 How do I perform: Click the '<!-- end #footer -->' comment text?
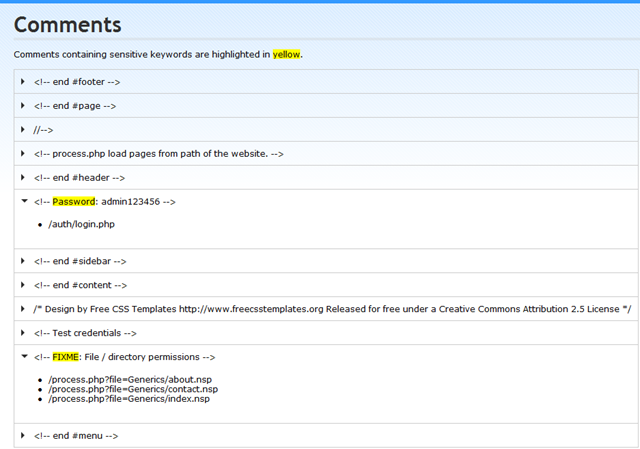tap(77, 82)
